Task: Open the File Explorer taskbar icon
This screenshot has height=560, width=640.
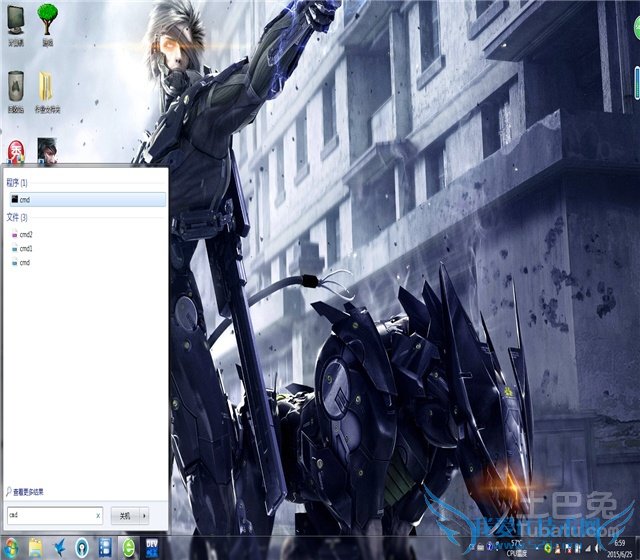Action: [x=36, y=548]
